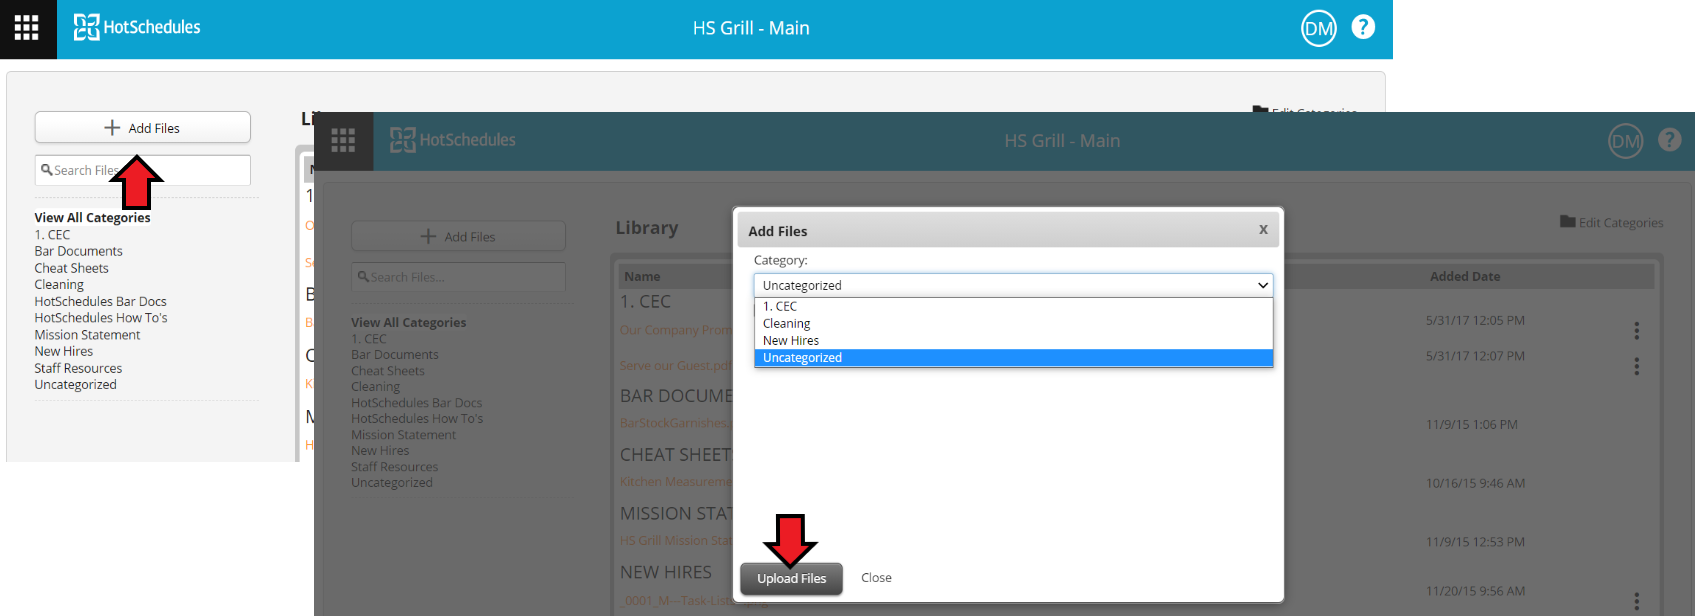Open options menu for 5/31/17 12:07 PM row

click(x=1636, y=366)
